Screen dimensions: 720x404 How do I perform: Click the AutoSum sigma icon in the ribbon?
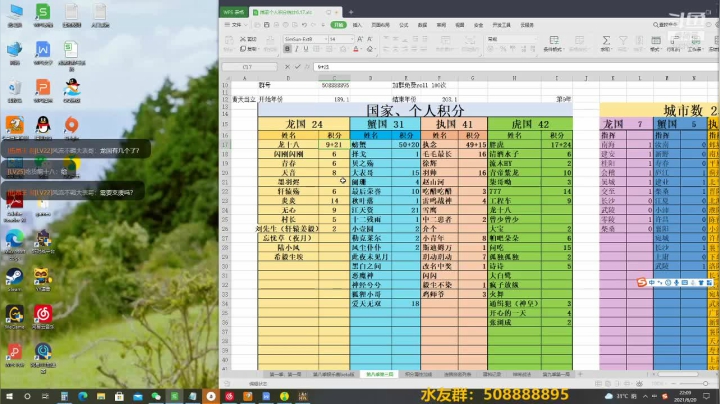tap(606, 40)
